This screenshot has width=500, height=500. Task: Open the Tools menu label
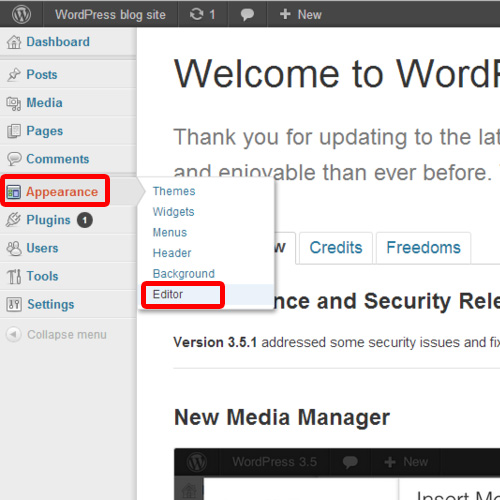(x=42, y=276)
